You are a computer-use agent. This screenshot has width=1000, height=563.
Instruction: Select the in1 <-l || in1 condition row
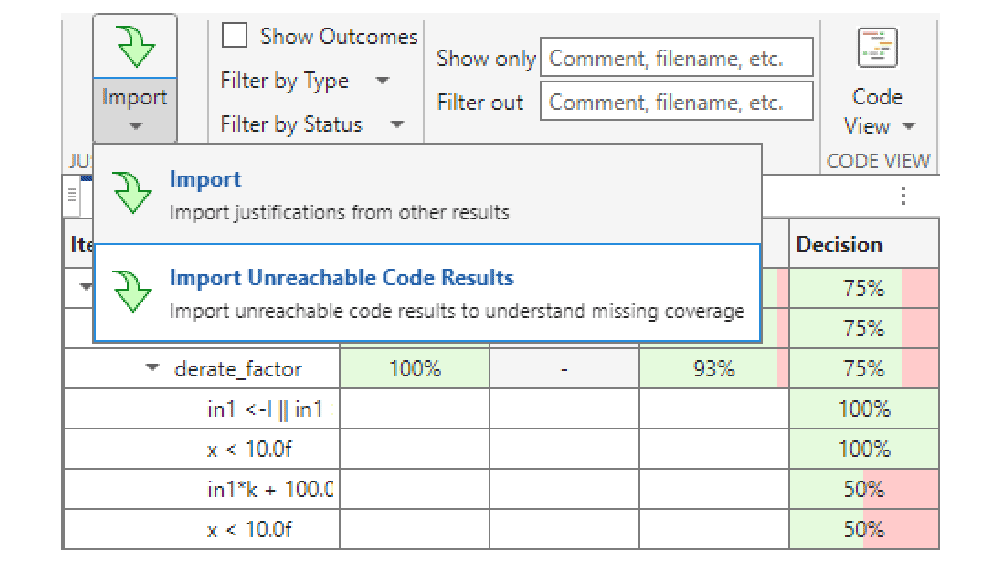click(269, 409)
